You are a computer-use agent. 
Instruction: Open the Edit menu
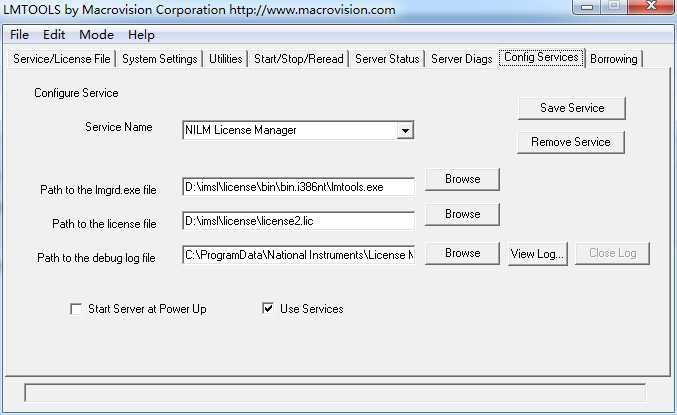[54, 35]
